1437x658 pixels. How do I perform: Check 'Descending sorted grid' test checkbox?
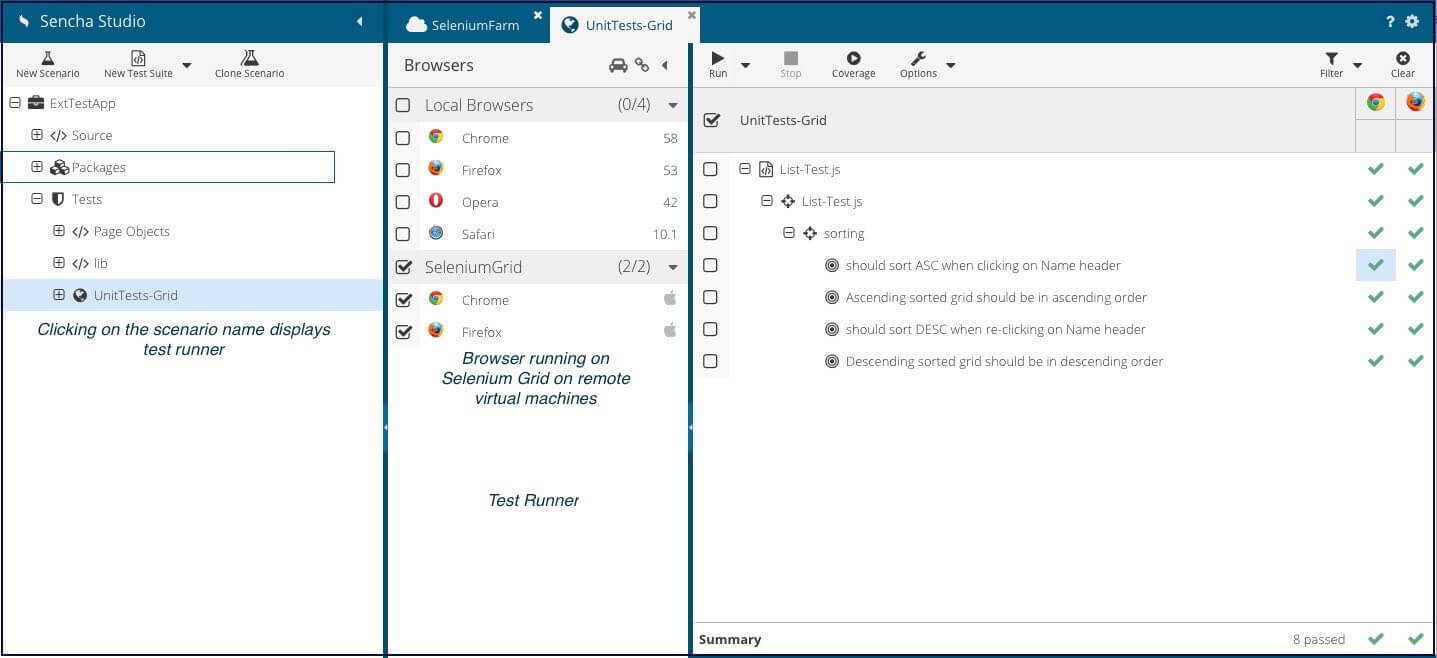pyautogui.click(x=710, y=361)
